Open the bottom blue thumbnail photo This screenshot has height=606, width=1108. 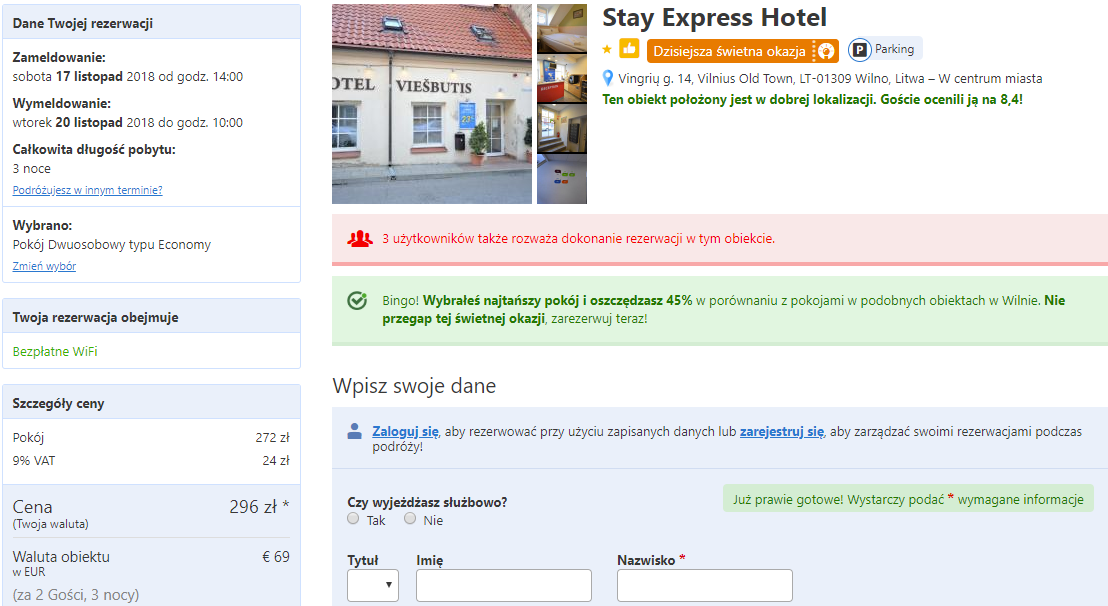[562, 179]
